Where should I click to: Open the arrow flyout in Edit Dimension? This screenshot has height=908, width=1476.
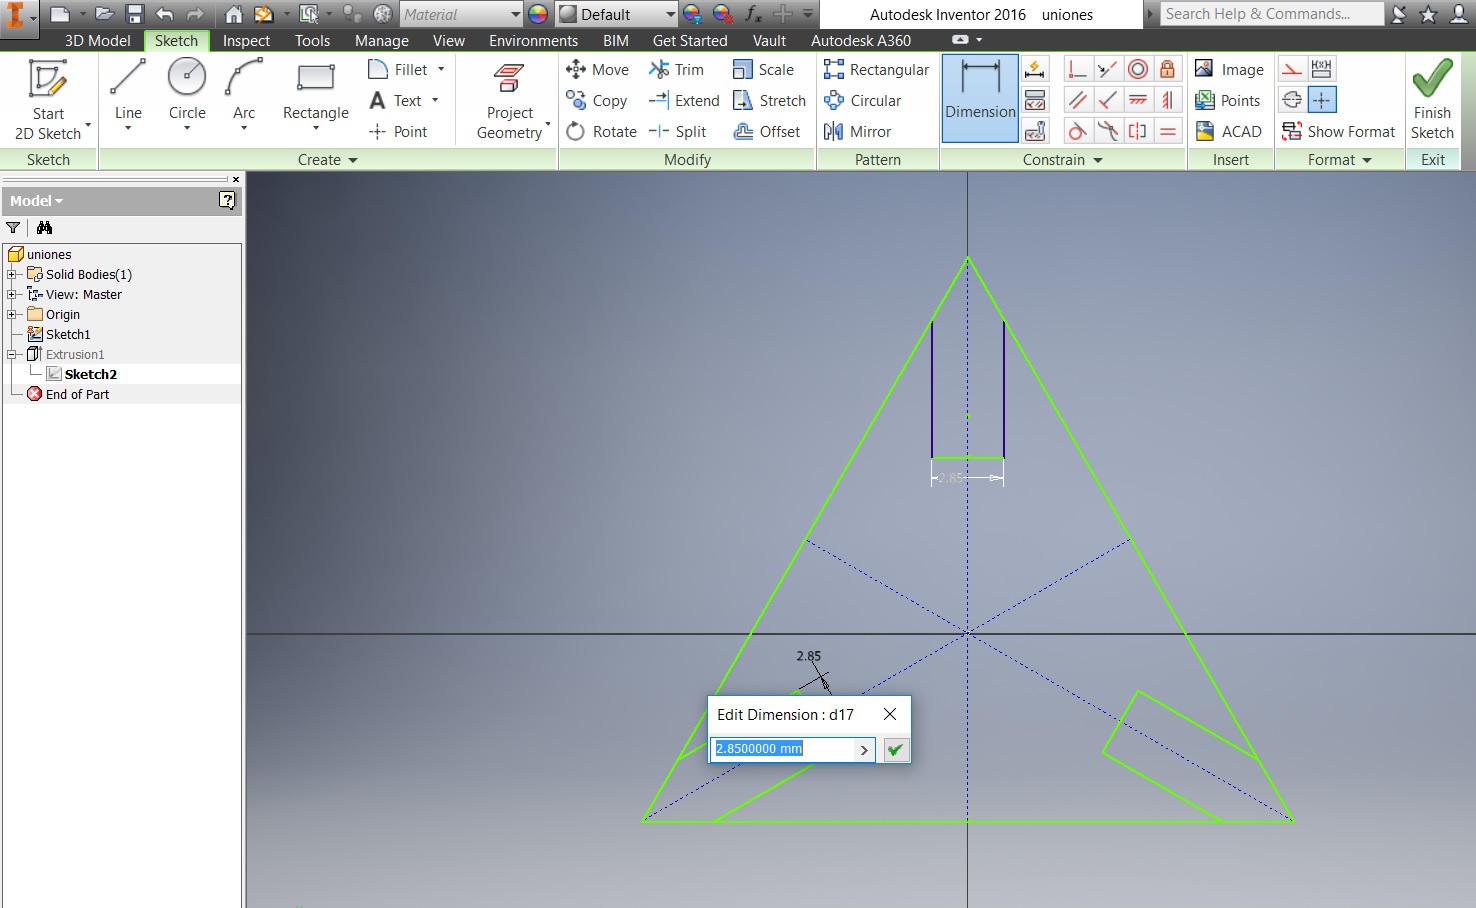point(864,749)
